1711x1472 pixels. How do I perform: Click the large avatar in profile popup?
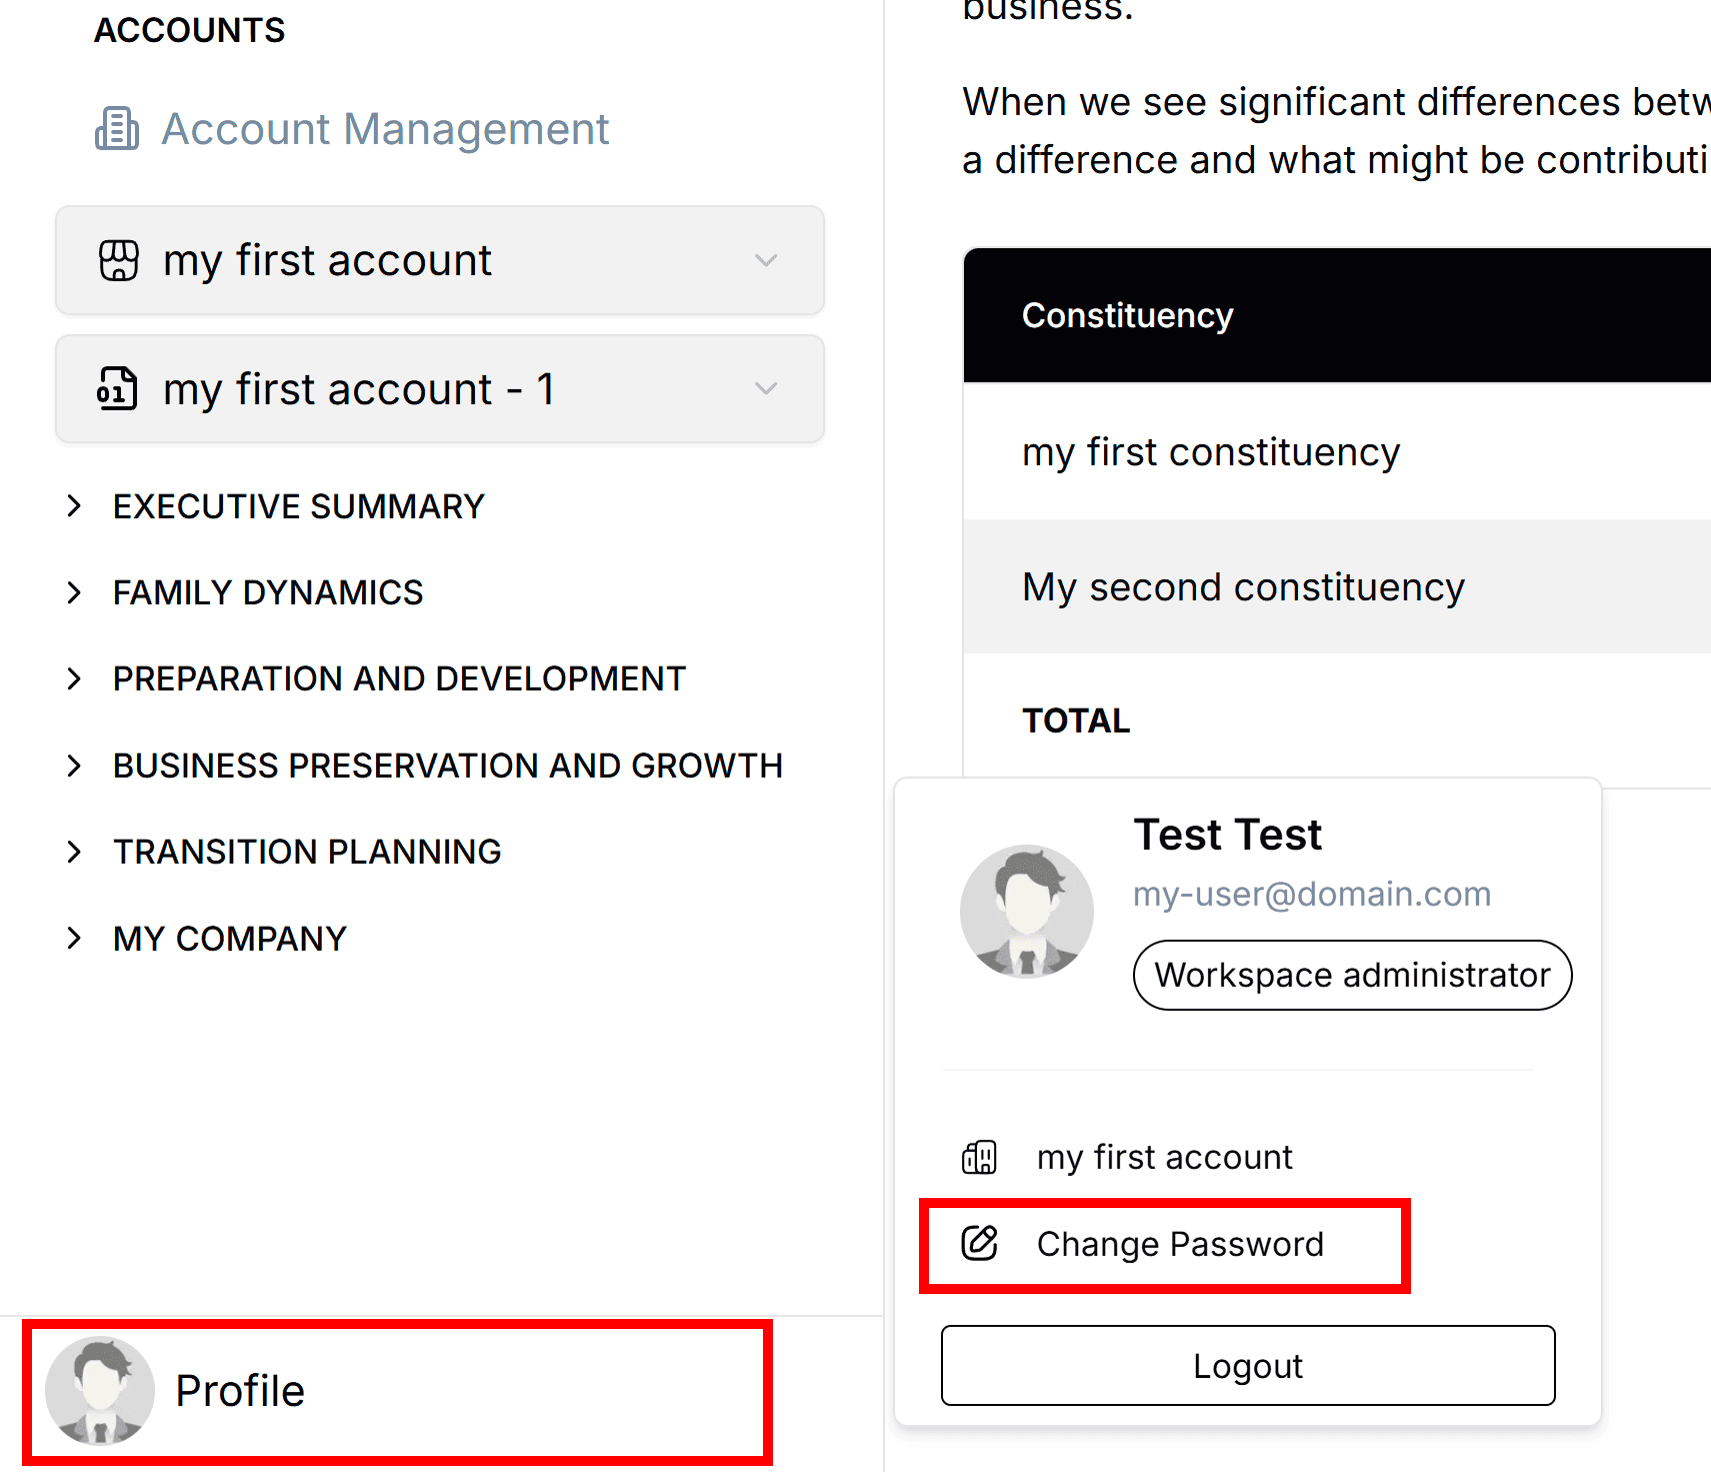[x=1027, y=911]
